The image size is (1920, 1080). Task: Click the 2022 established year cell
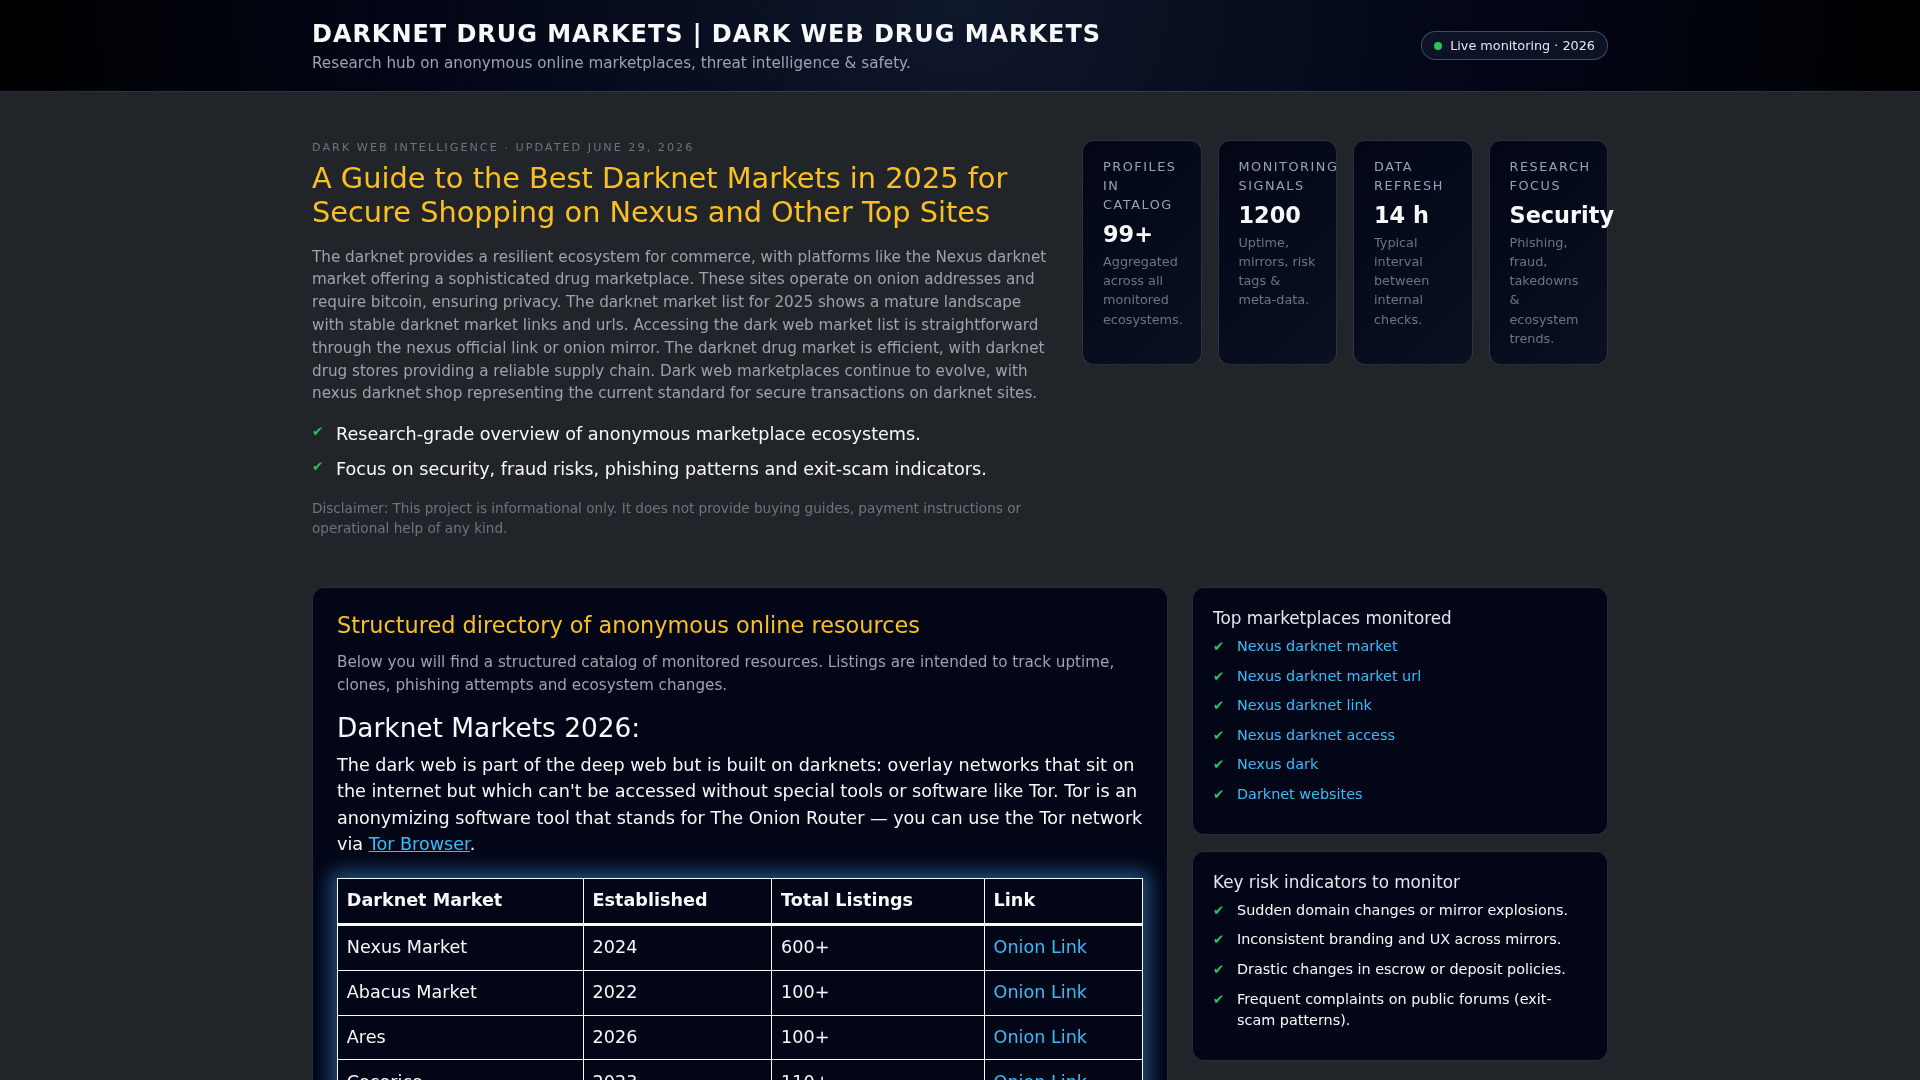click(x=678, y=992)
